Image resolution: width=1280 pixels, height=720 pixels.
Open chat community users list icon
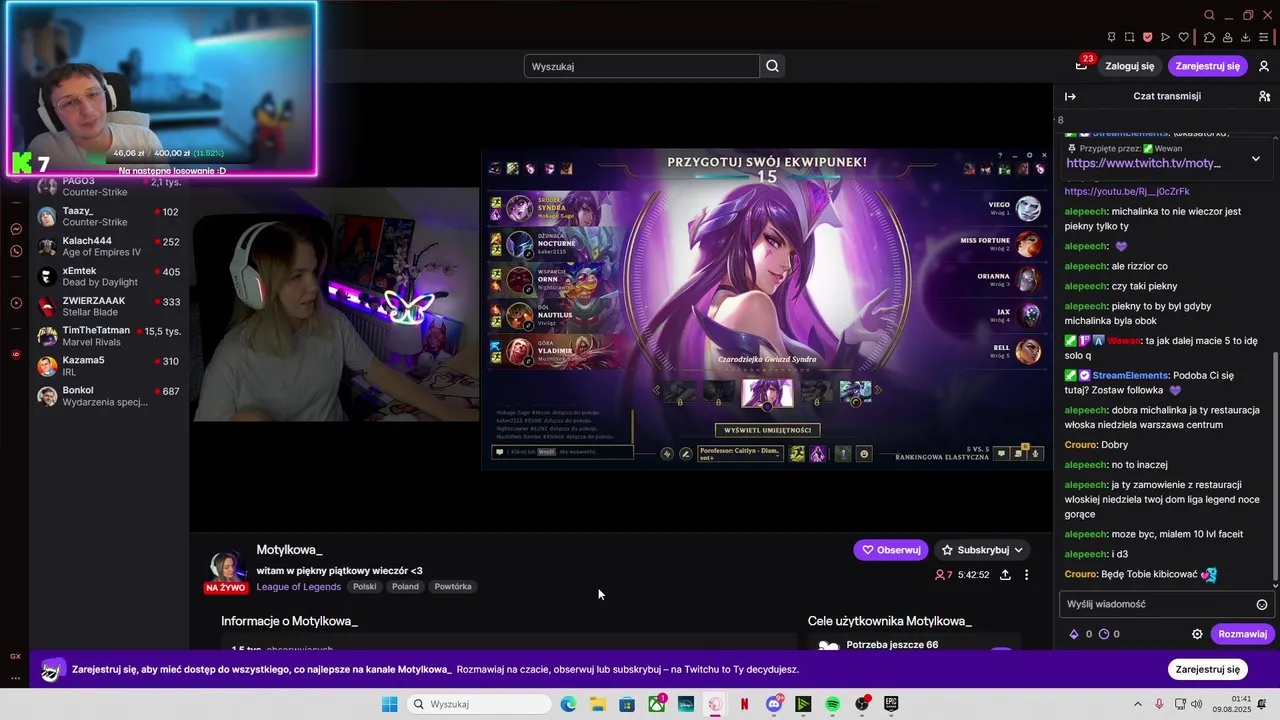[1264, 96]
